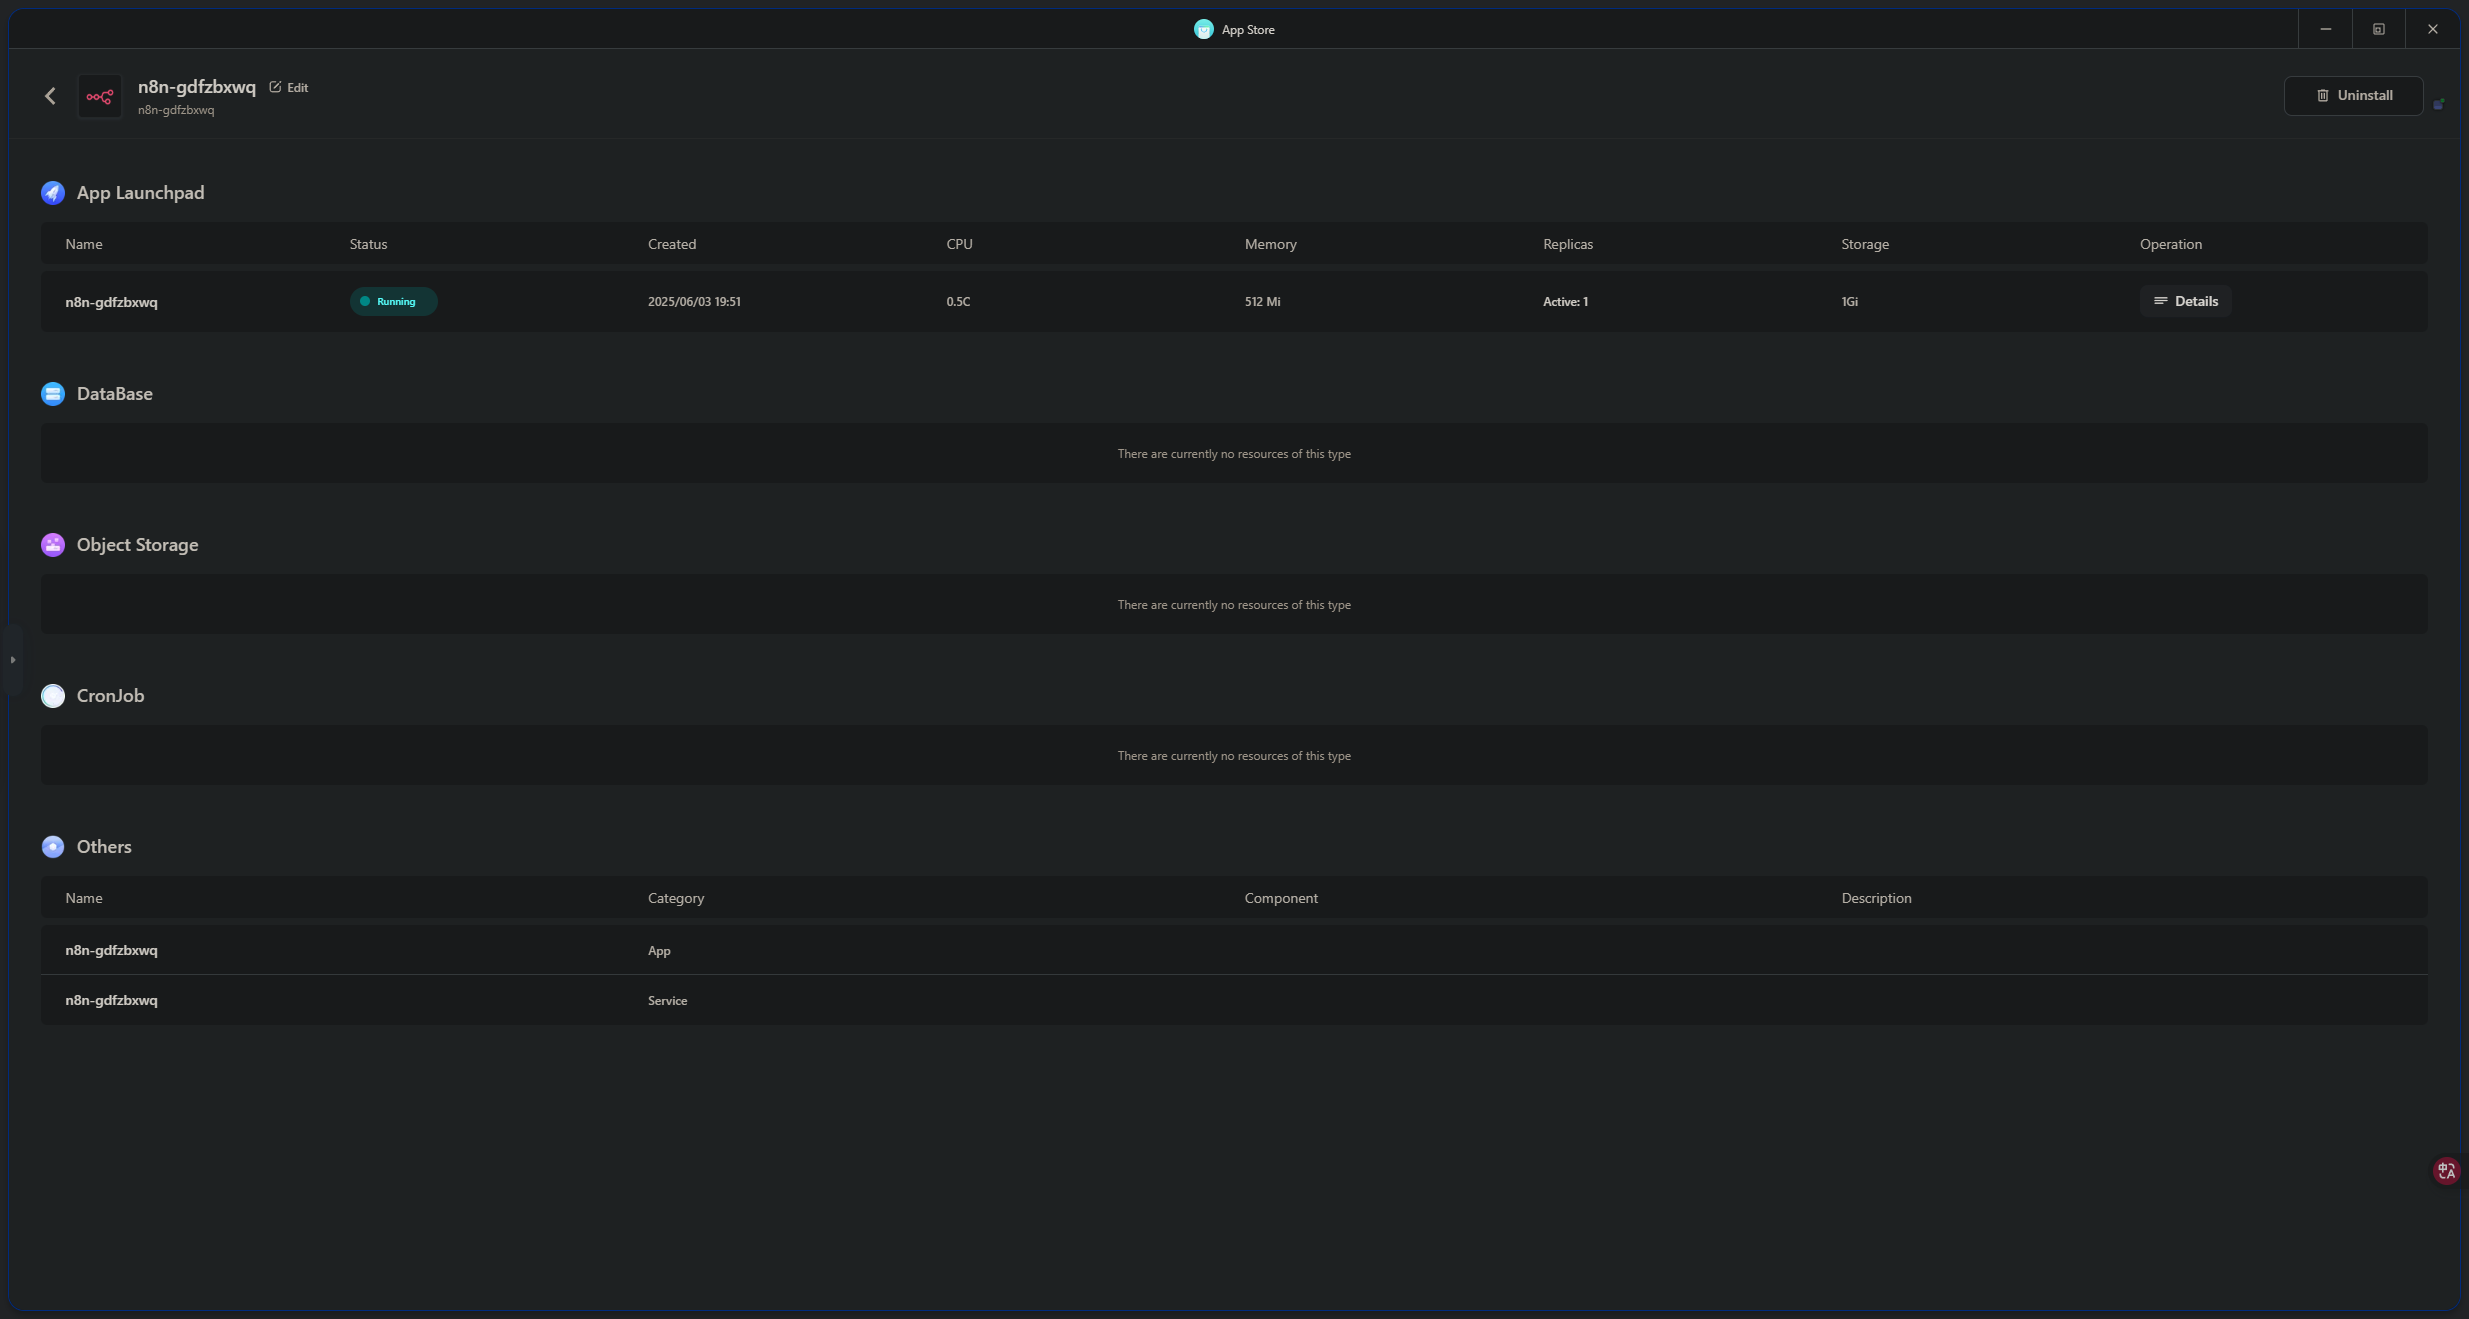This screenshot has width=2469, height=1319.
Task: Click the Others section heading
Action: tap(104, 847)
